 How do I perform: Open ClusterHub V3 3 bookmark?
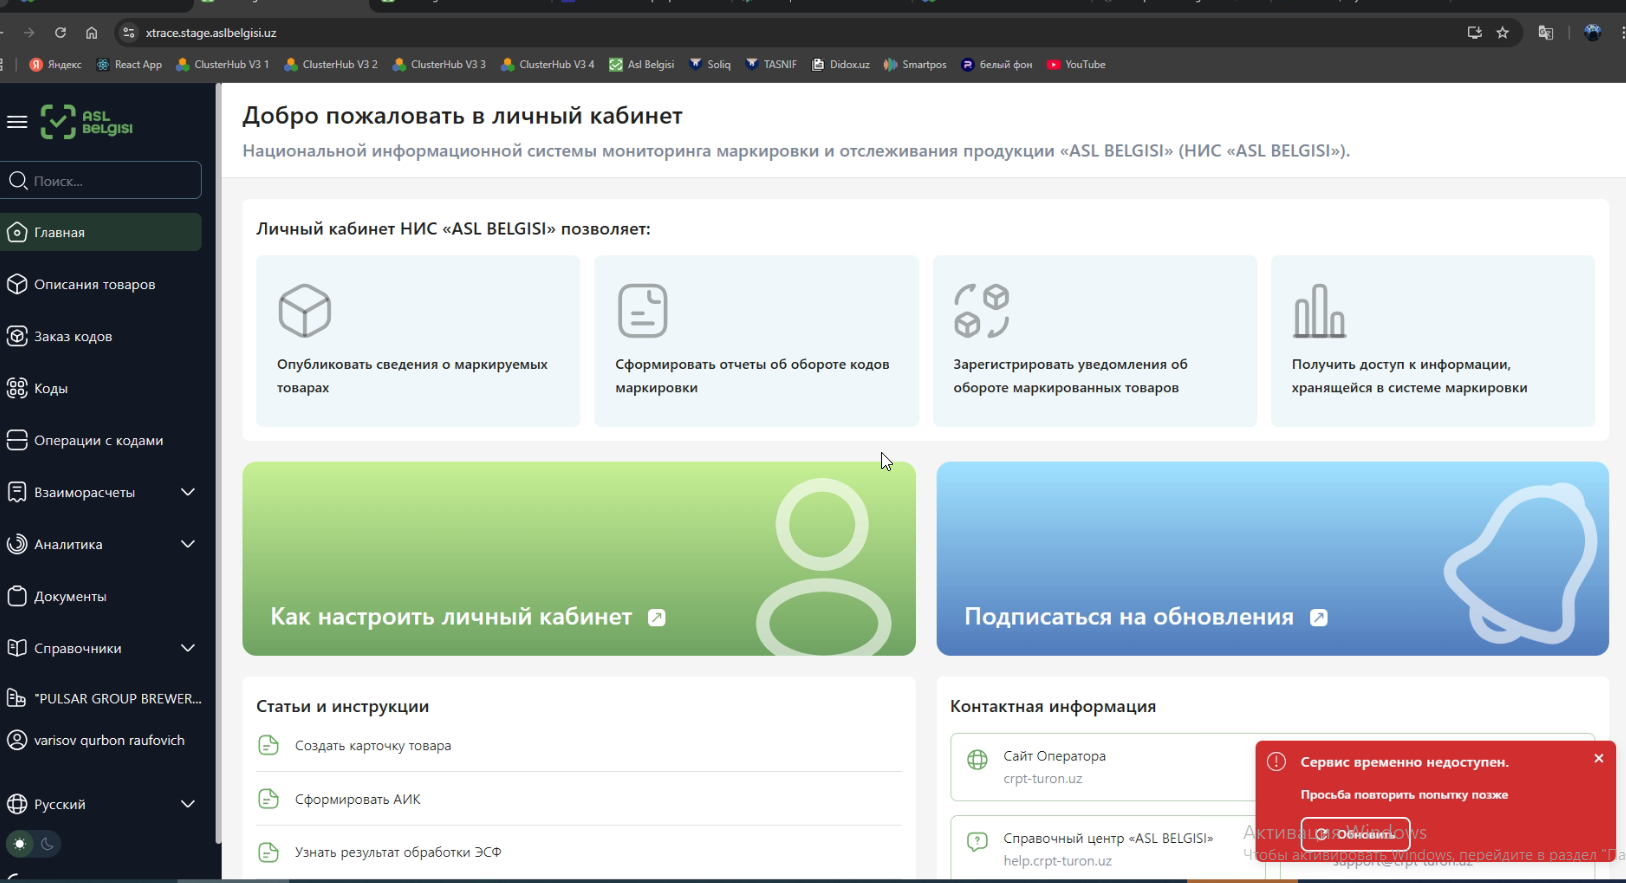(x=439, y=65)
